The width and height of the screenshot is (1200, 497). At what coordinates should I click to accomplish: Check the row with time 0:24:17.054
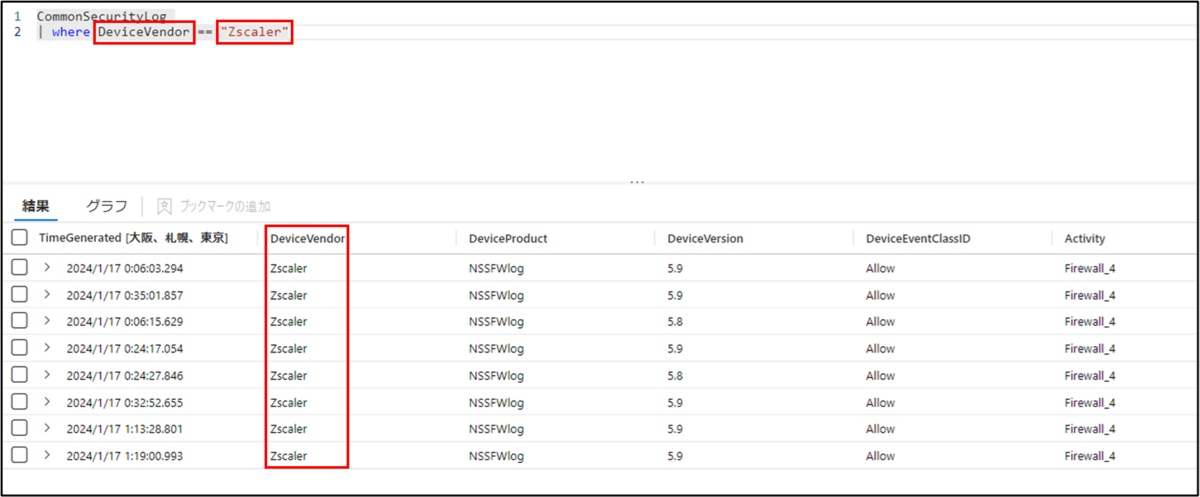(x=19, y=348)
